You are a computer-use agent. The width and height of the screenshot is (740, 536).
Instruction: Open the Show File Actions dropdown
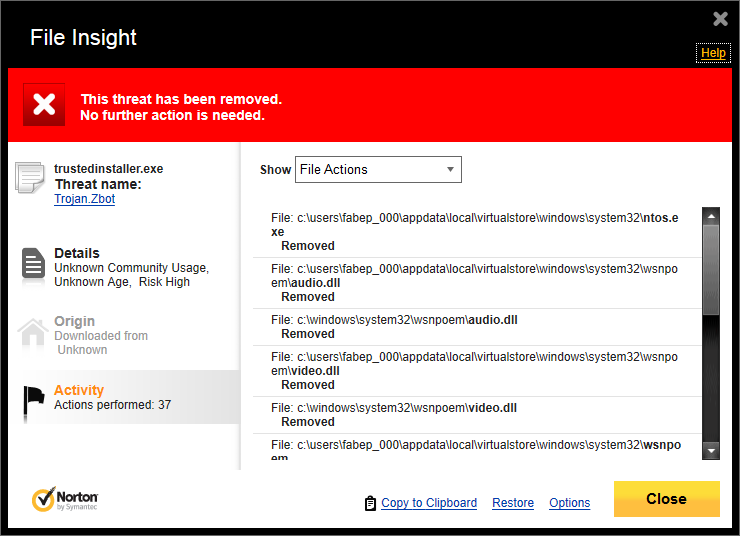click(378, 170)
